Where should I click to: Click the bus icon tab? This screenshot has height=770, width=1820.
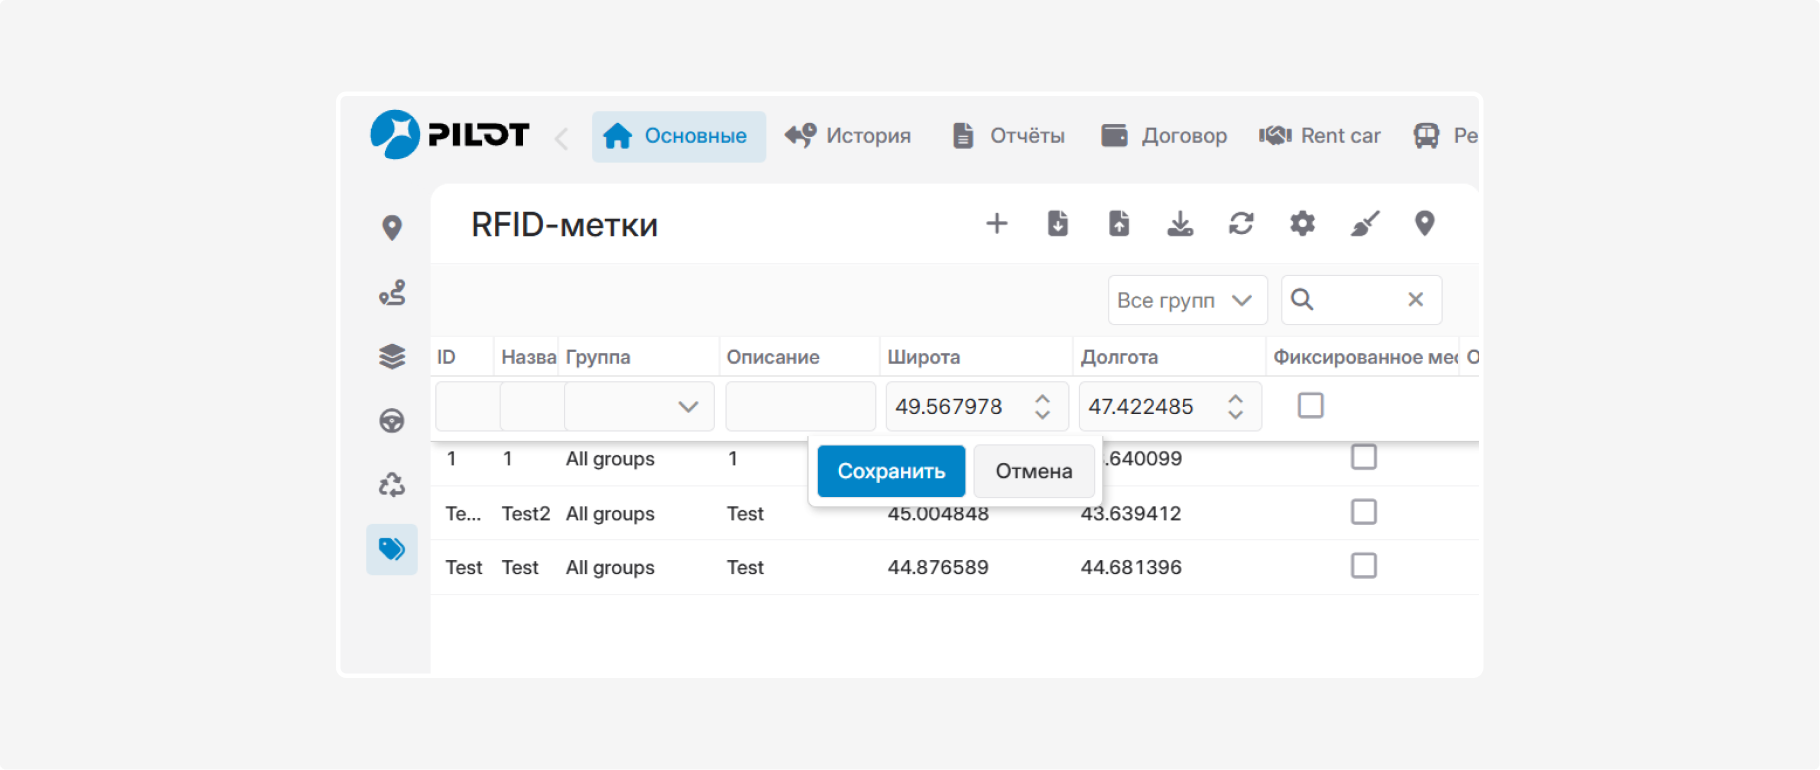tap(1426, 136)
